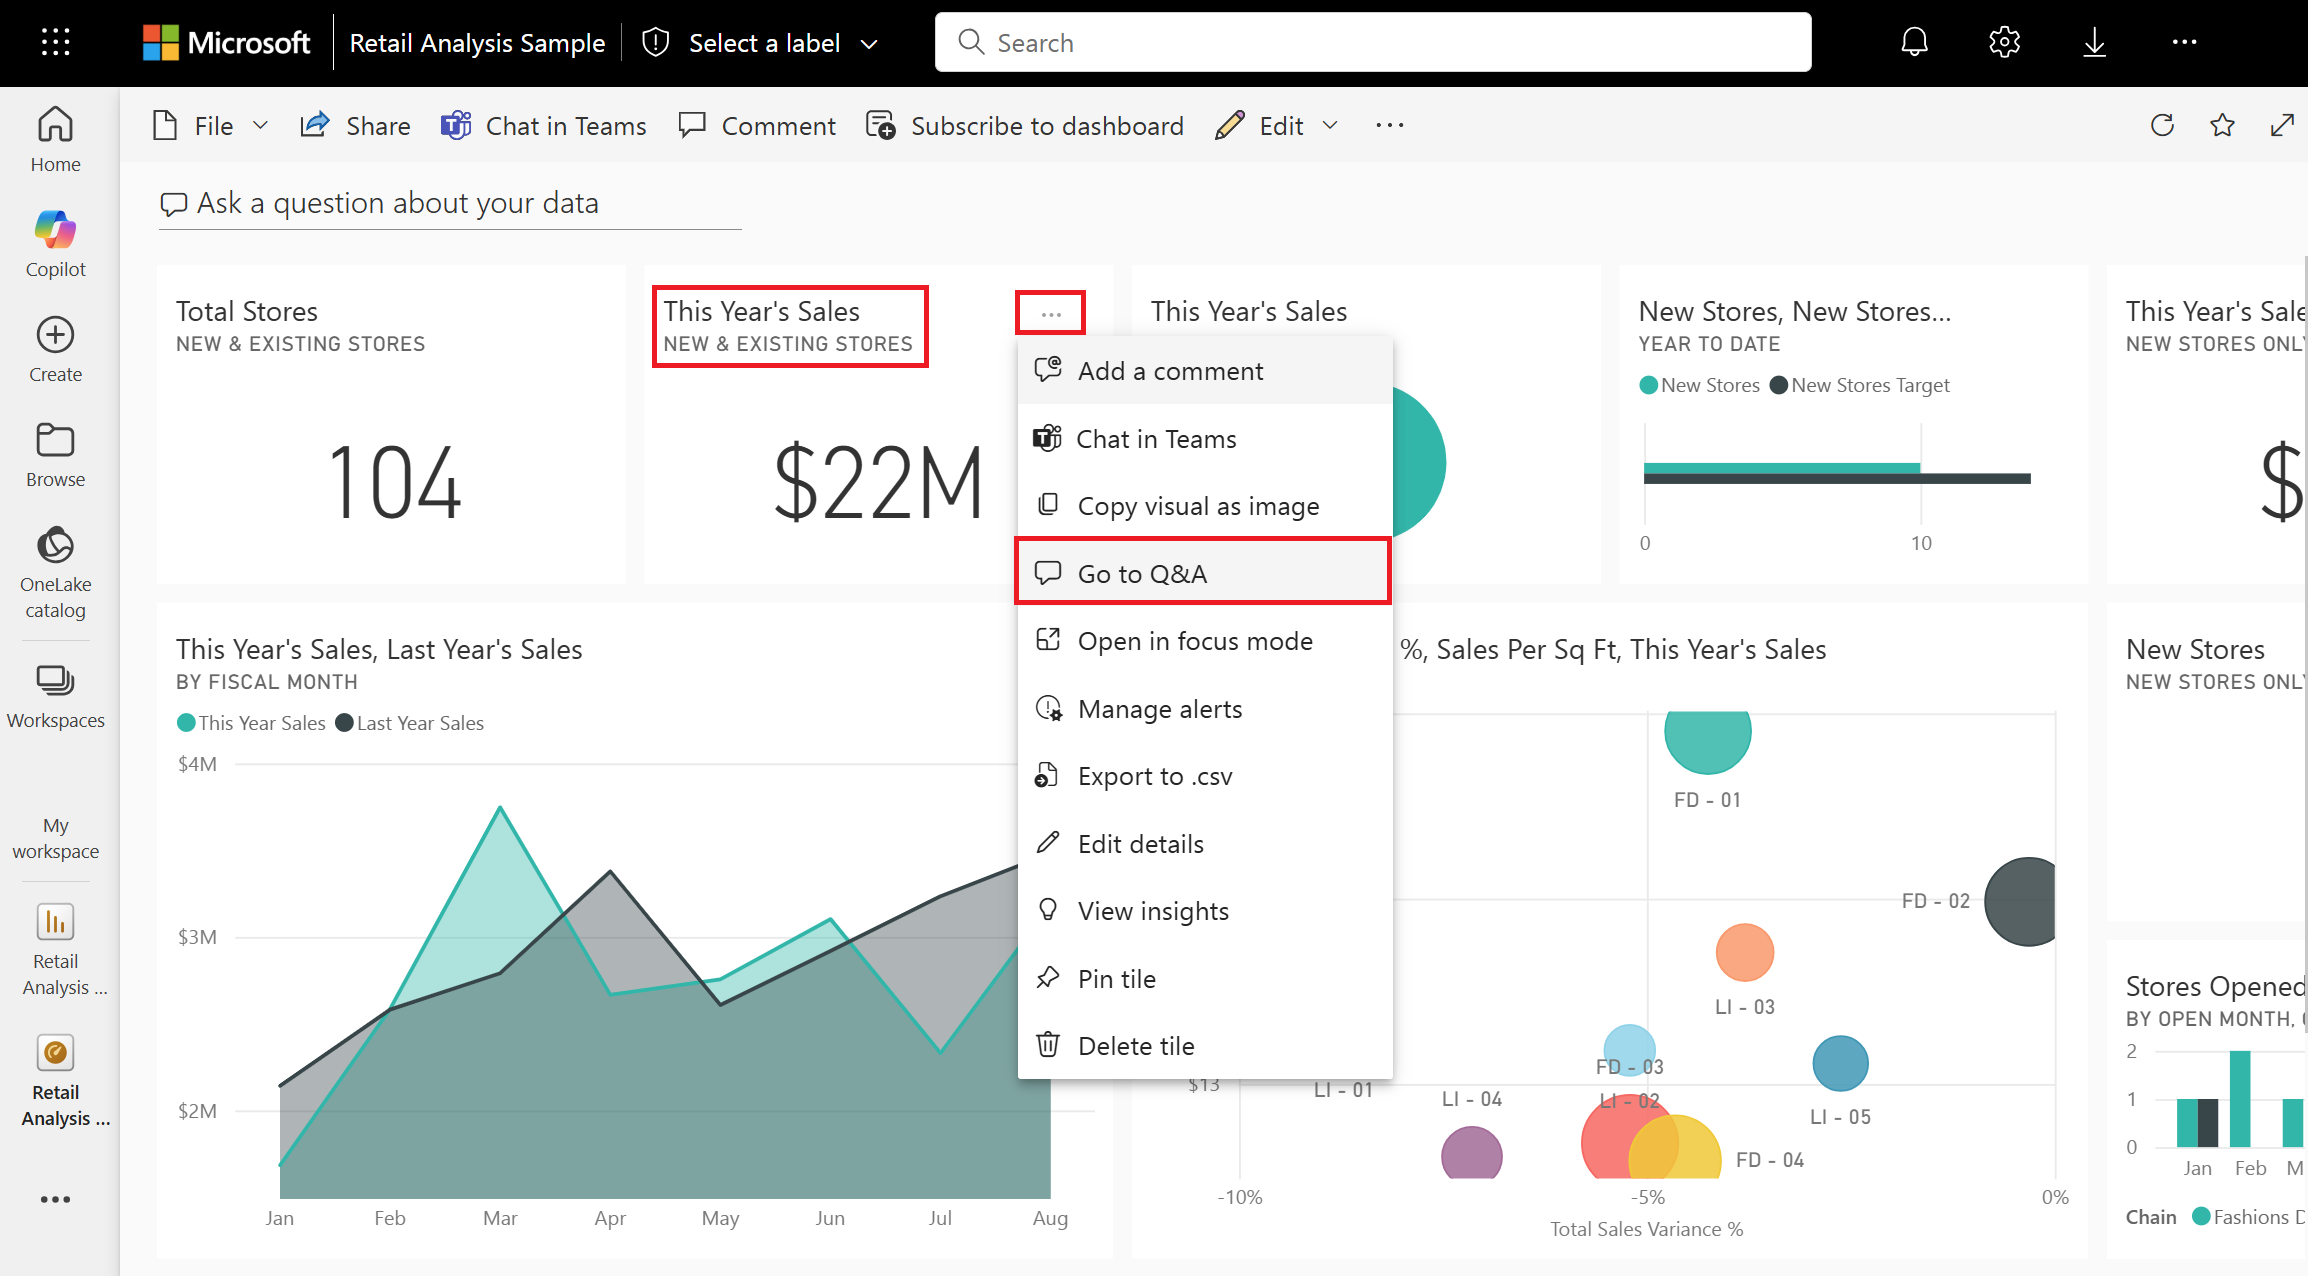Screen dimensions: 2308x1276
Task: Click the settings gear icon
Action: pyautogui.click(x=2004, y=42)
